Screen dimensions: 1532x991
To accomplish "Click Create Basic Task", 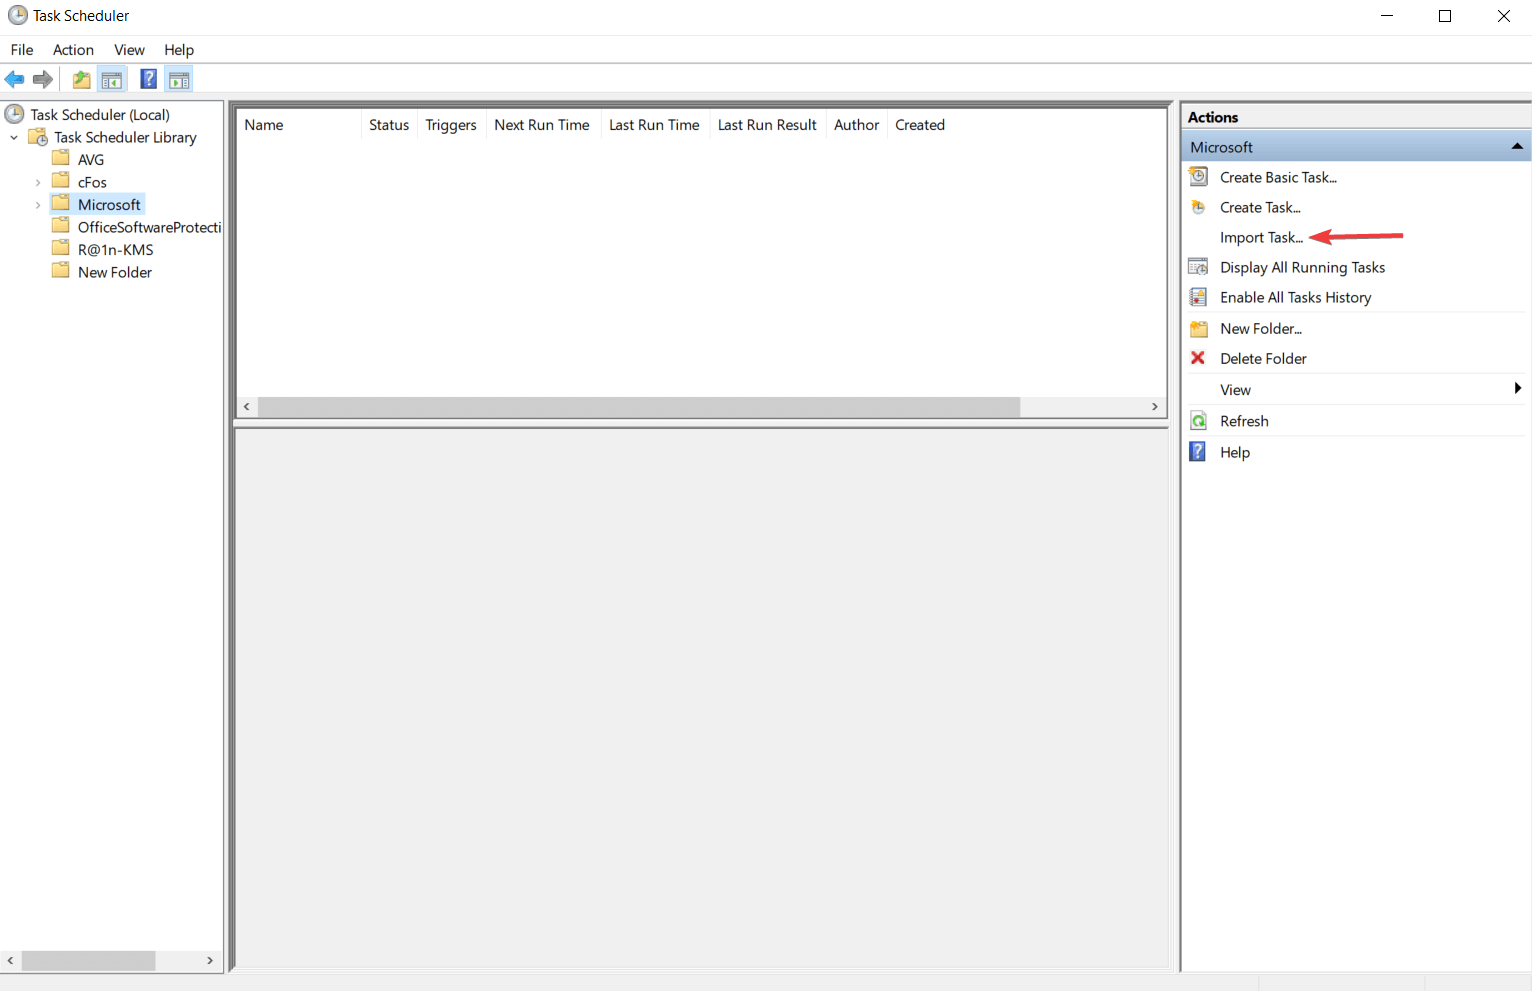I will tap(1277, 177).
